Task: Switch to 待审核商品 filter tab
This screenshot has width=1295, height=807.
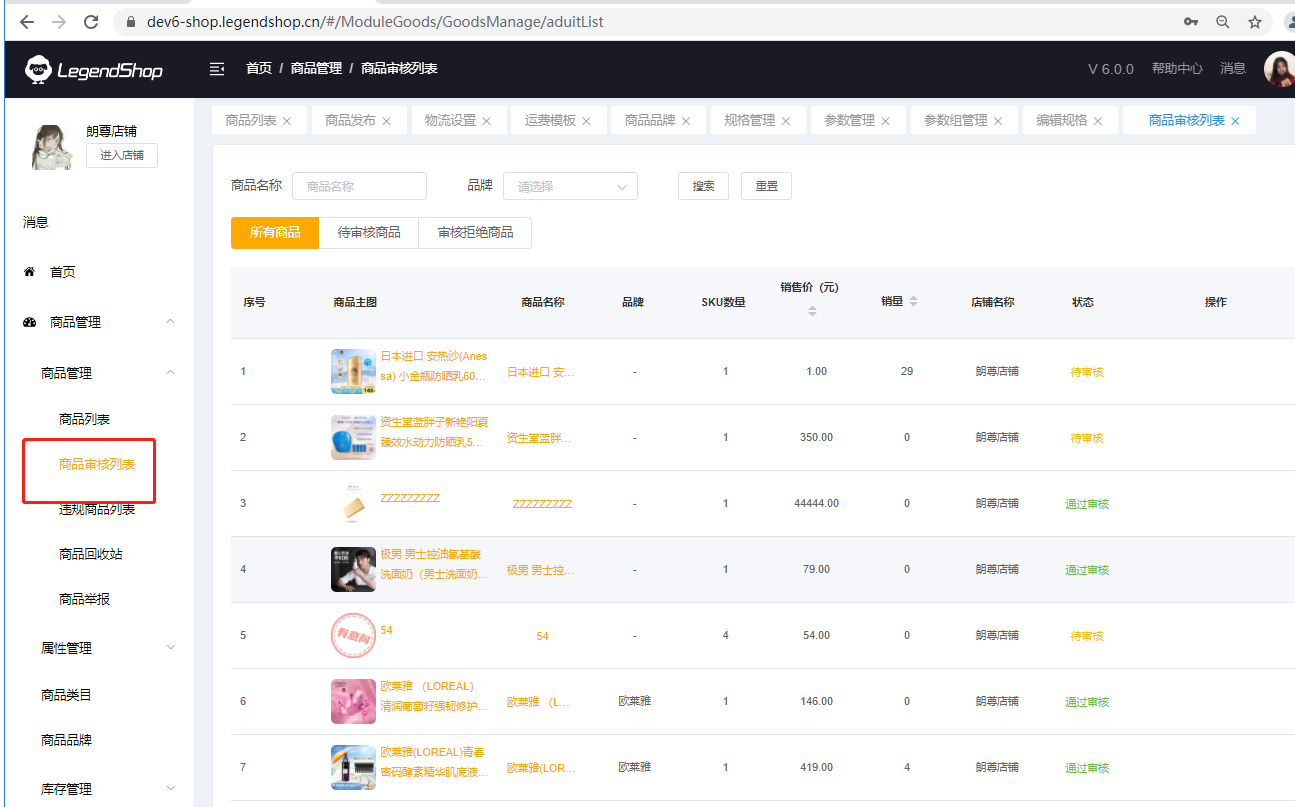Action: (369, 233)
